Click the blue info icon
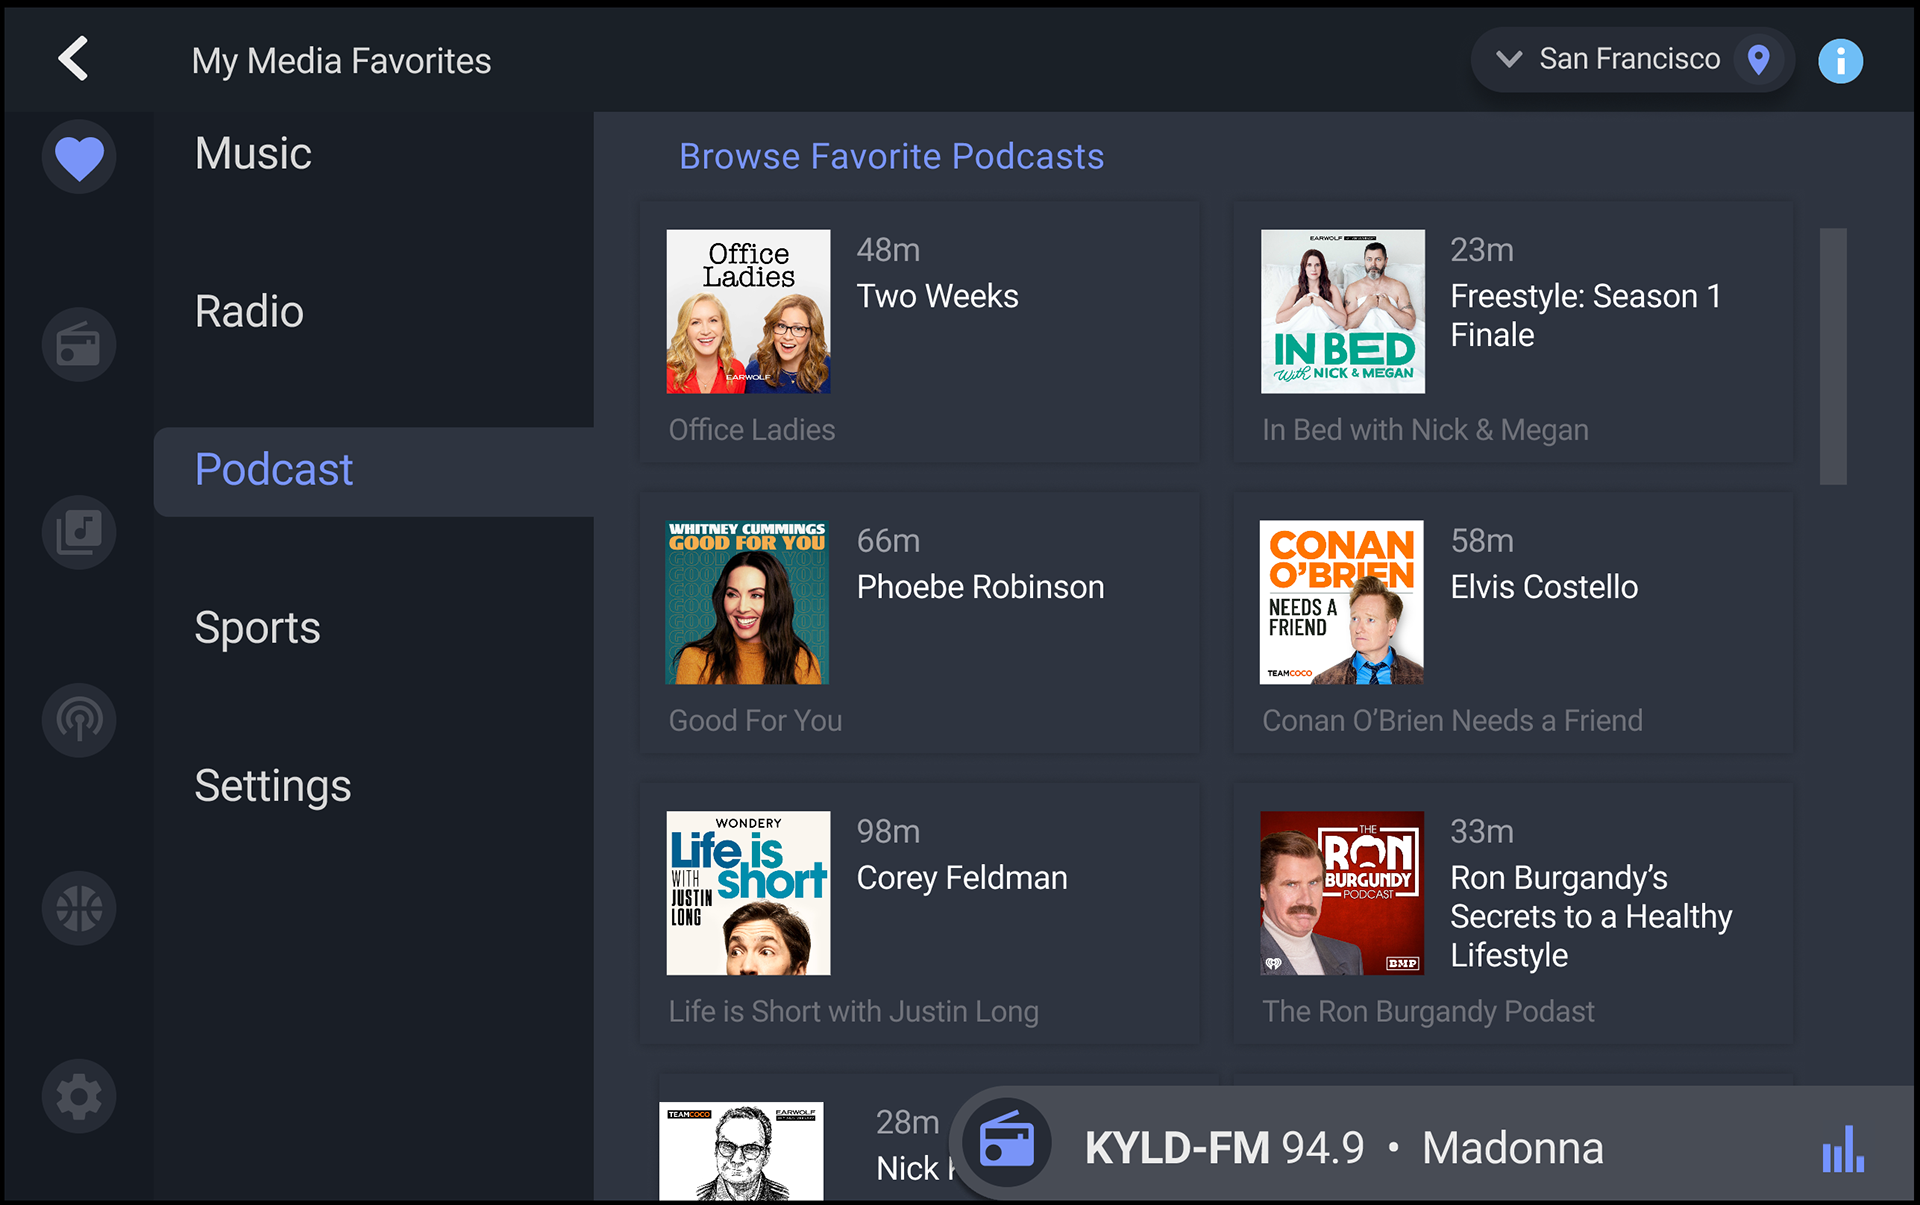The height and width of the screenshot is (1205, 1920). point(1840,61)
